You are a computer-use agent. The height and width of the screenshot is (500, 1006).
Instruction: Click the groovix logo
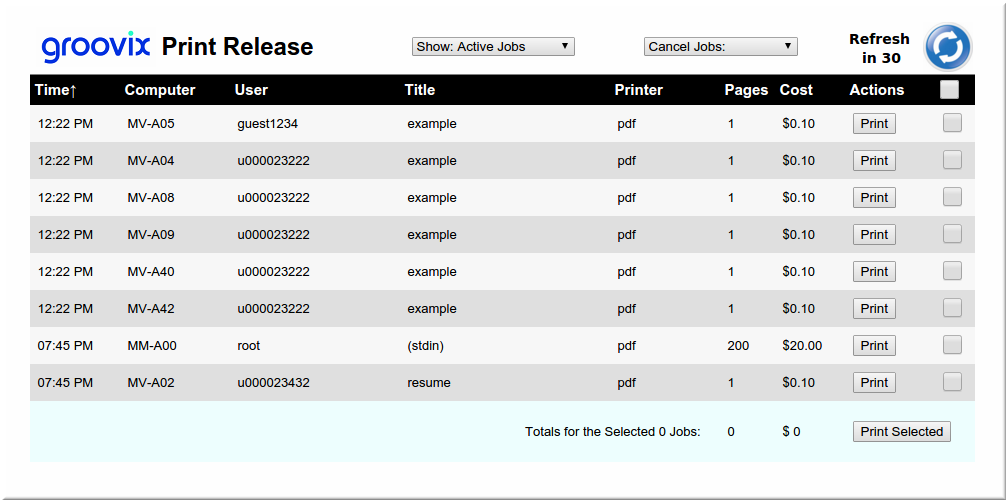[x=96, y=46]
